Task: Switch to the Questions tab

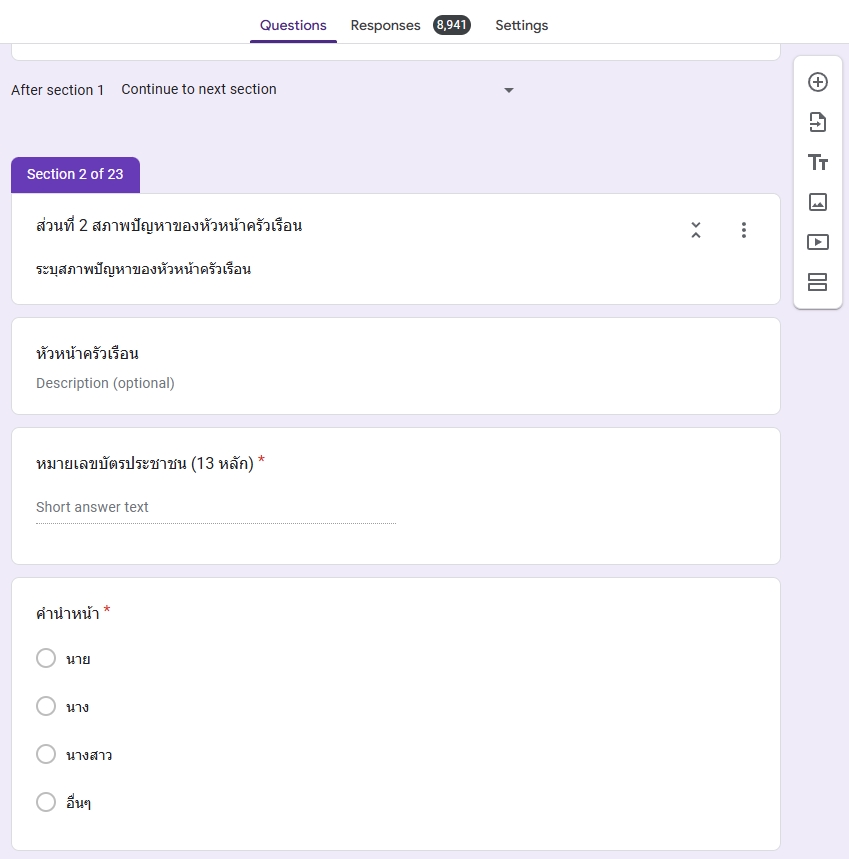Action: [x=293, y=25]
